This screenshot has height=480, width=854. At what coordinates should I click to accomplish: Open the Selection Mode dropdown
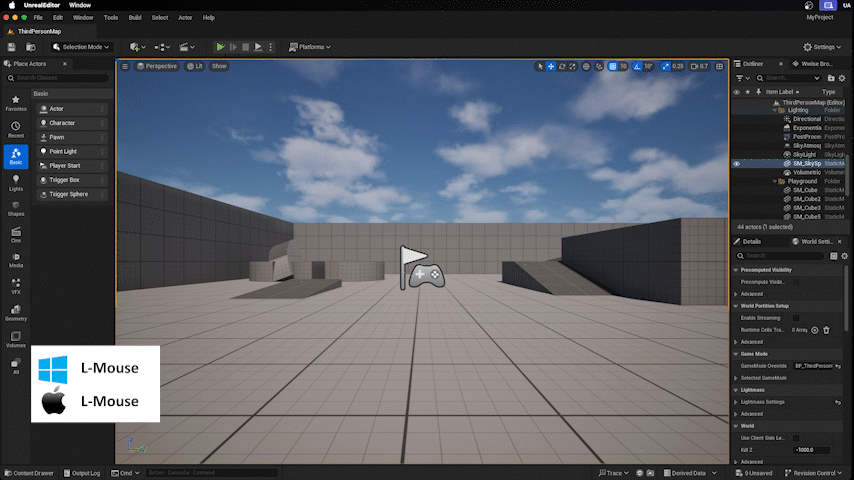[81, 47]
